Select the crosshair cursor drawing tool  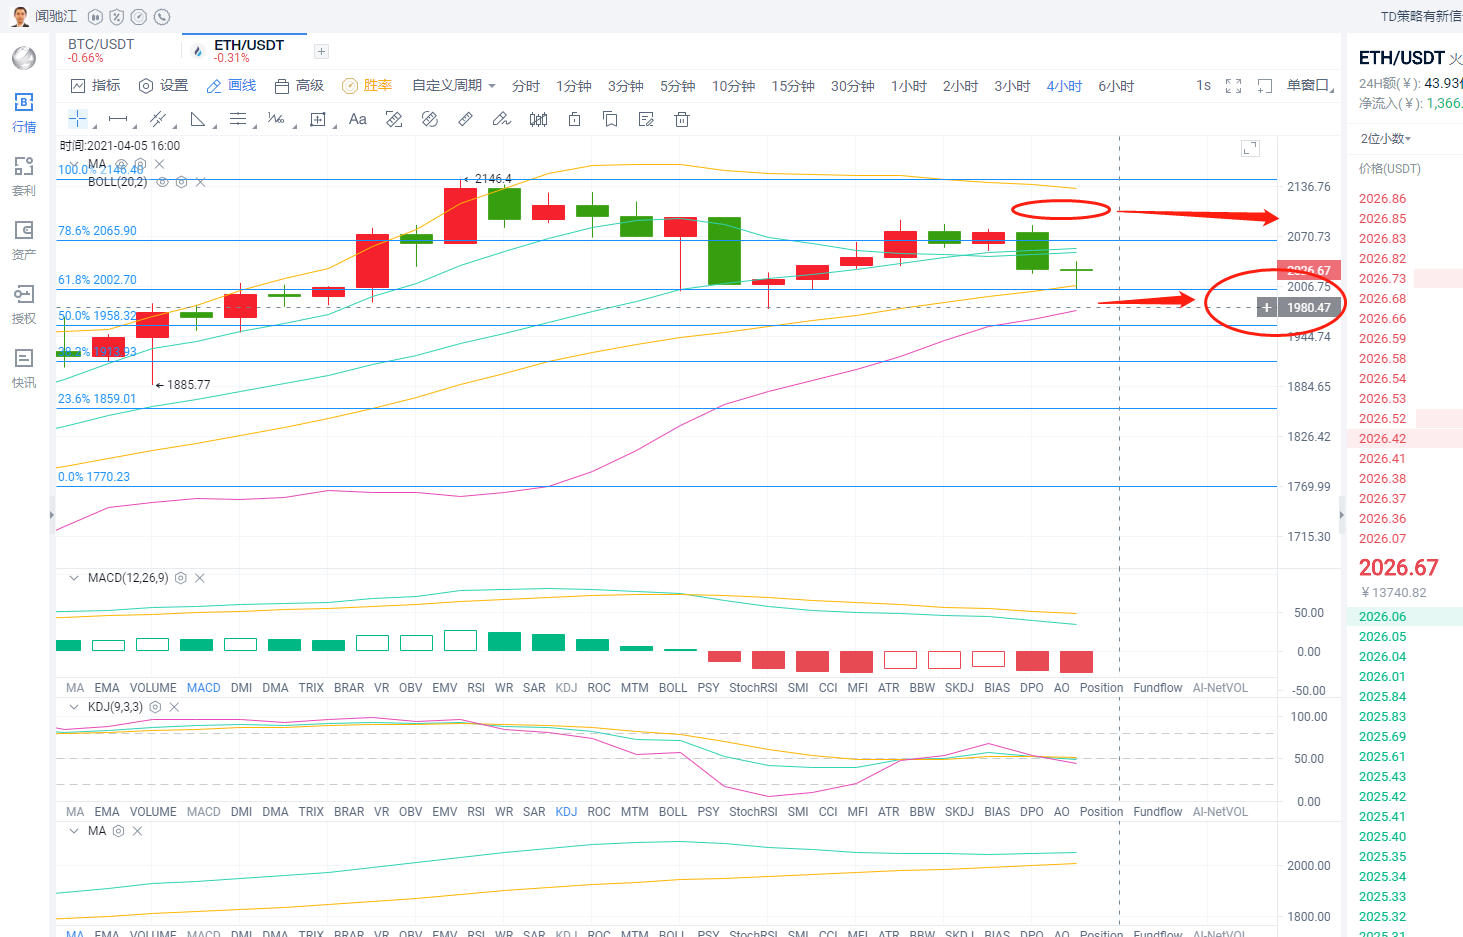point(77,119)
